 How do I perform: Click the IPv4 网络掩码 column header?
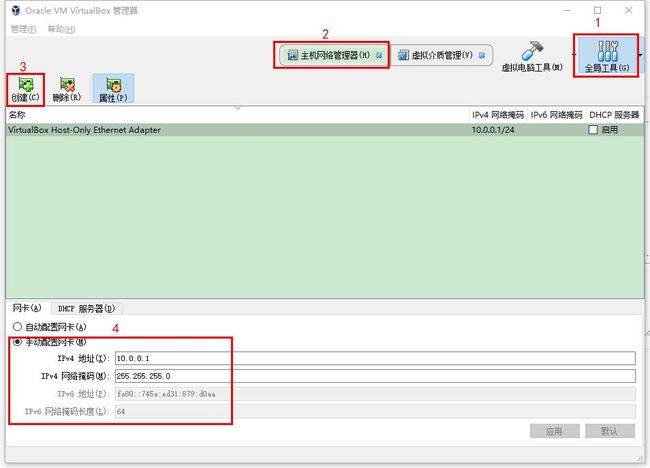point(498,115)
